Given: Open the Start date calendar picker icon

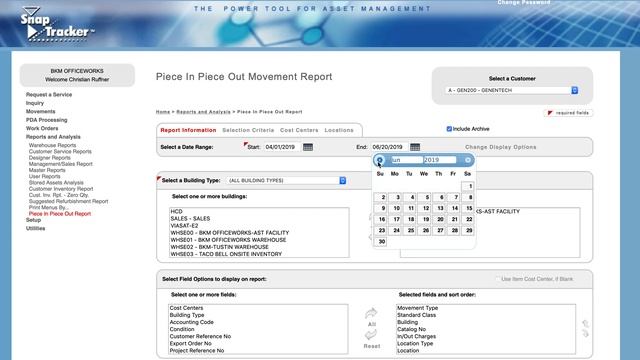Looking at the screenshot, I should [x=308, y=147].
